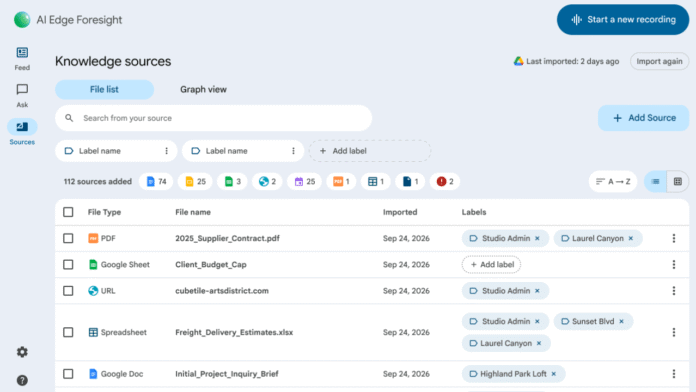Focus the Search from your source field

[214, 118]
